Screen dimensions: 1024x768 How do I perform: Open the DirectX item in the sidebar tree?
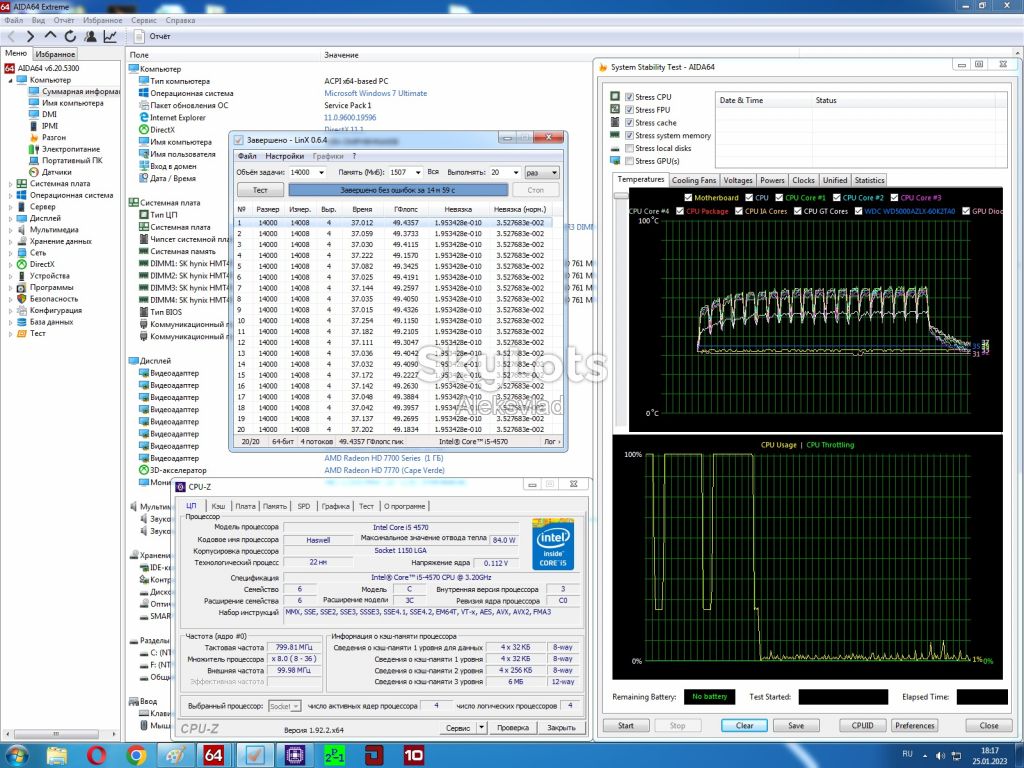point(42,264)
